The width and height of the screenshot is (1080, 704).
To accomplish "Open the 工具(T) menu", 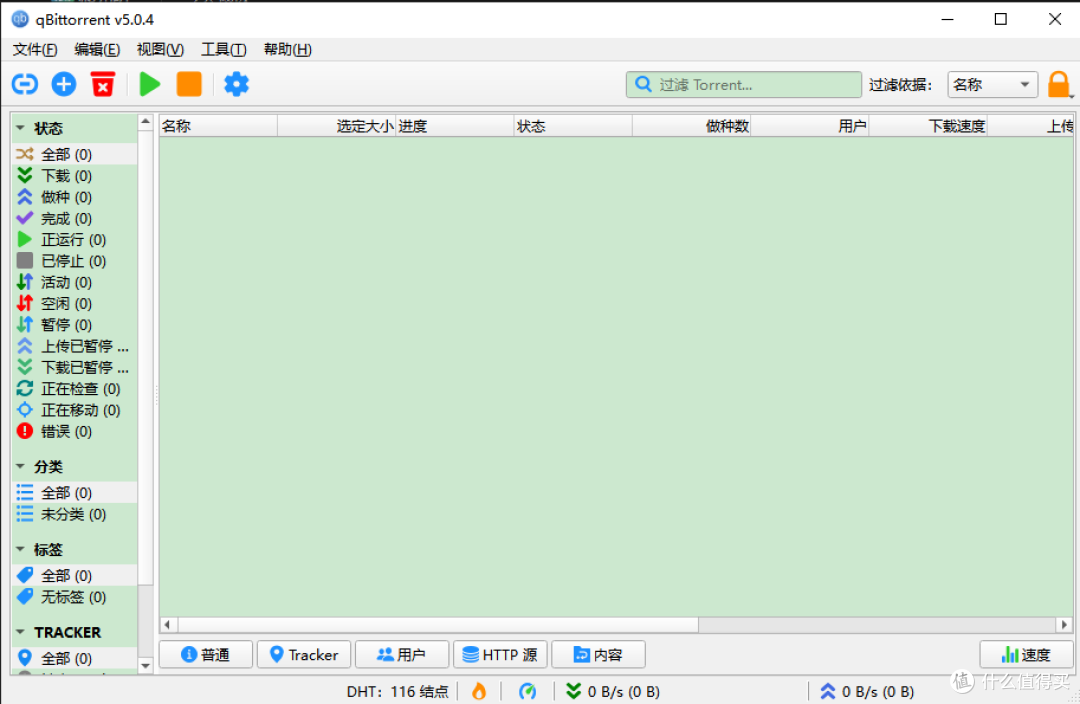I will click(x=223, y=50).
